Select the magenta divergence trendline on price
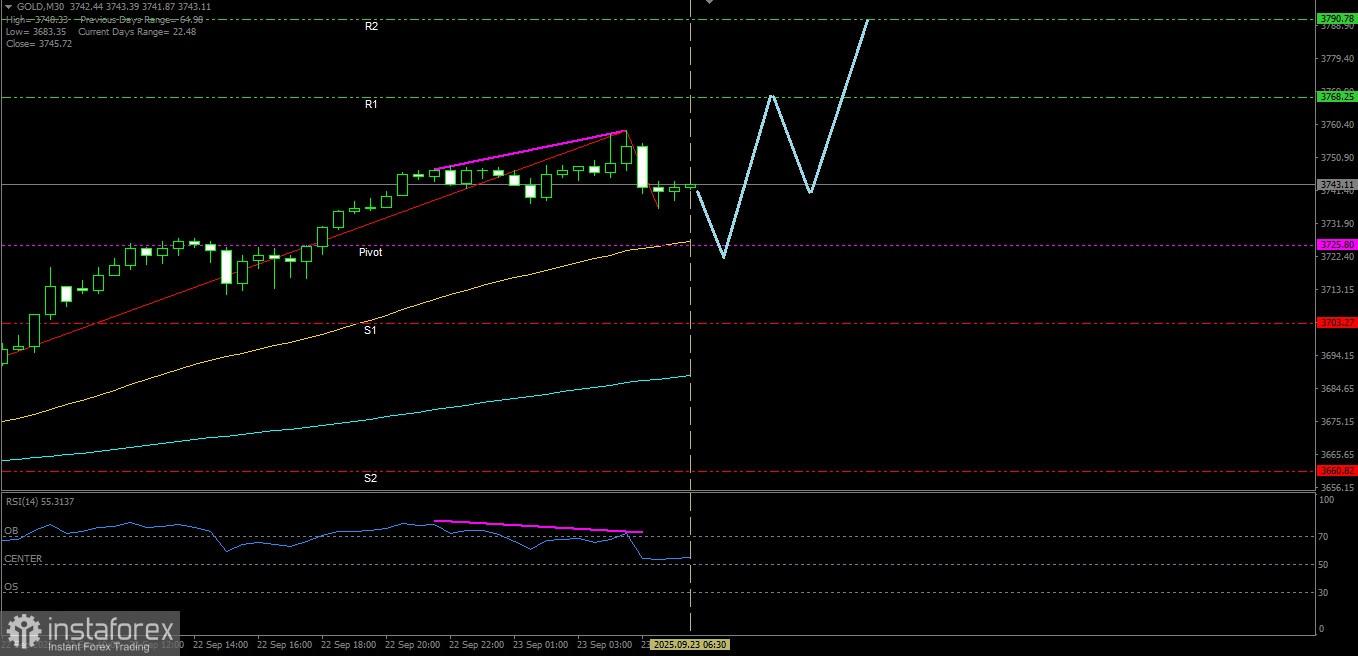 coord(530,150)
